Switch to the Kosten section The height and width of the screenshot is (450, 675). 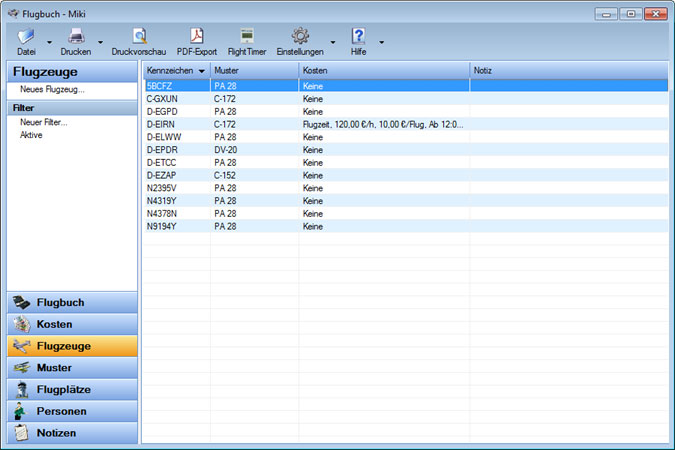pyautogui.click(x=72, y=324)
